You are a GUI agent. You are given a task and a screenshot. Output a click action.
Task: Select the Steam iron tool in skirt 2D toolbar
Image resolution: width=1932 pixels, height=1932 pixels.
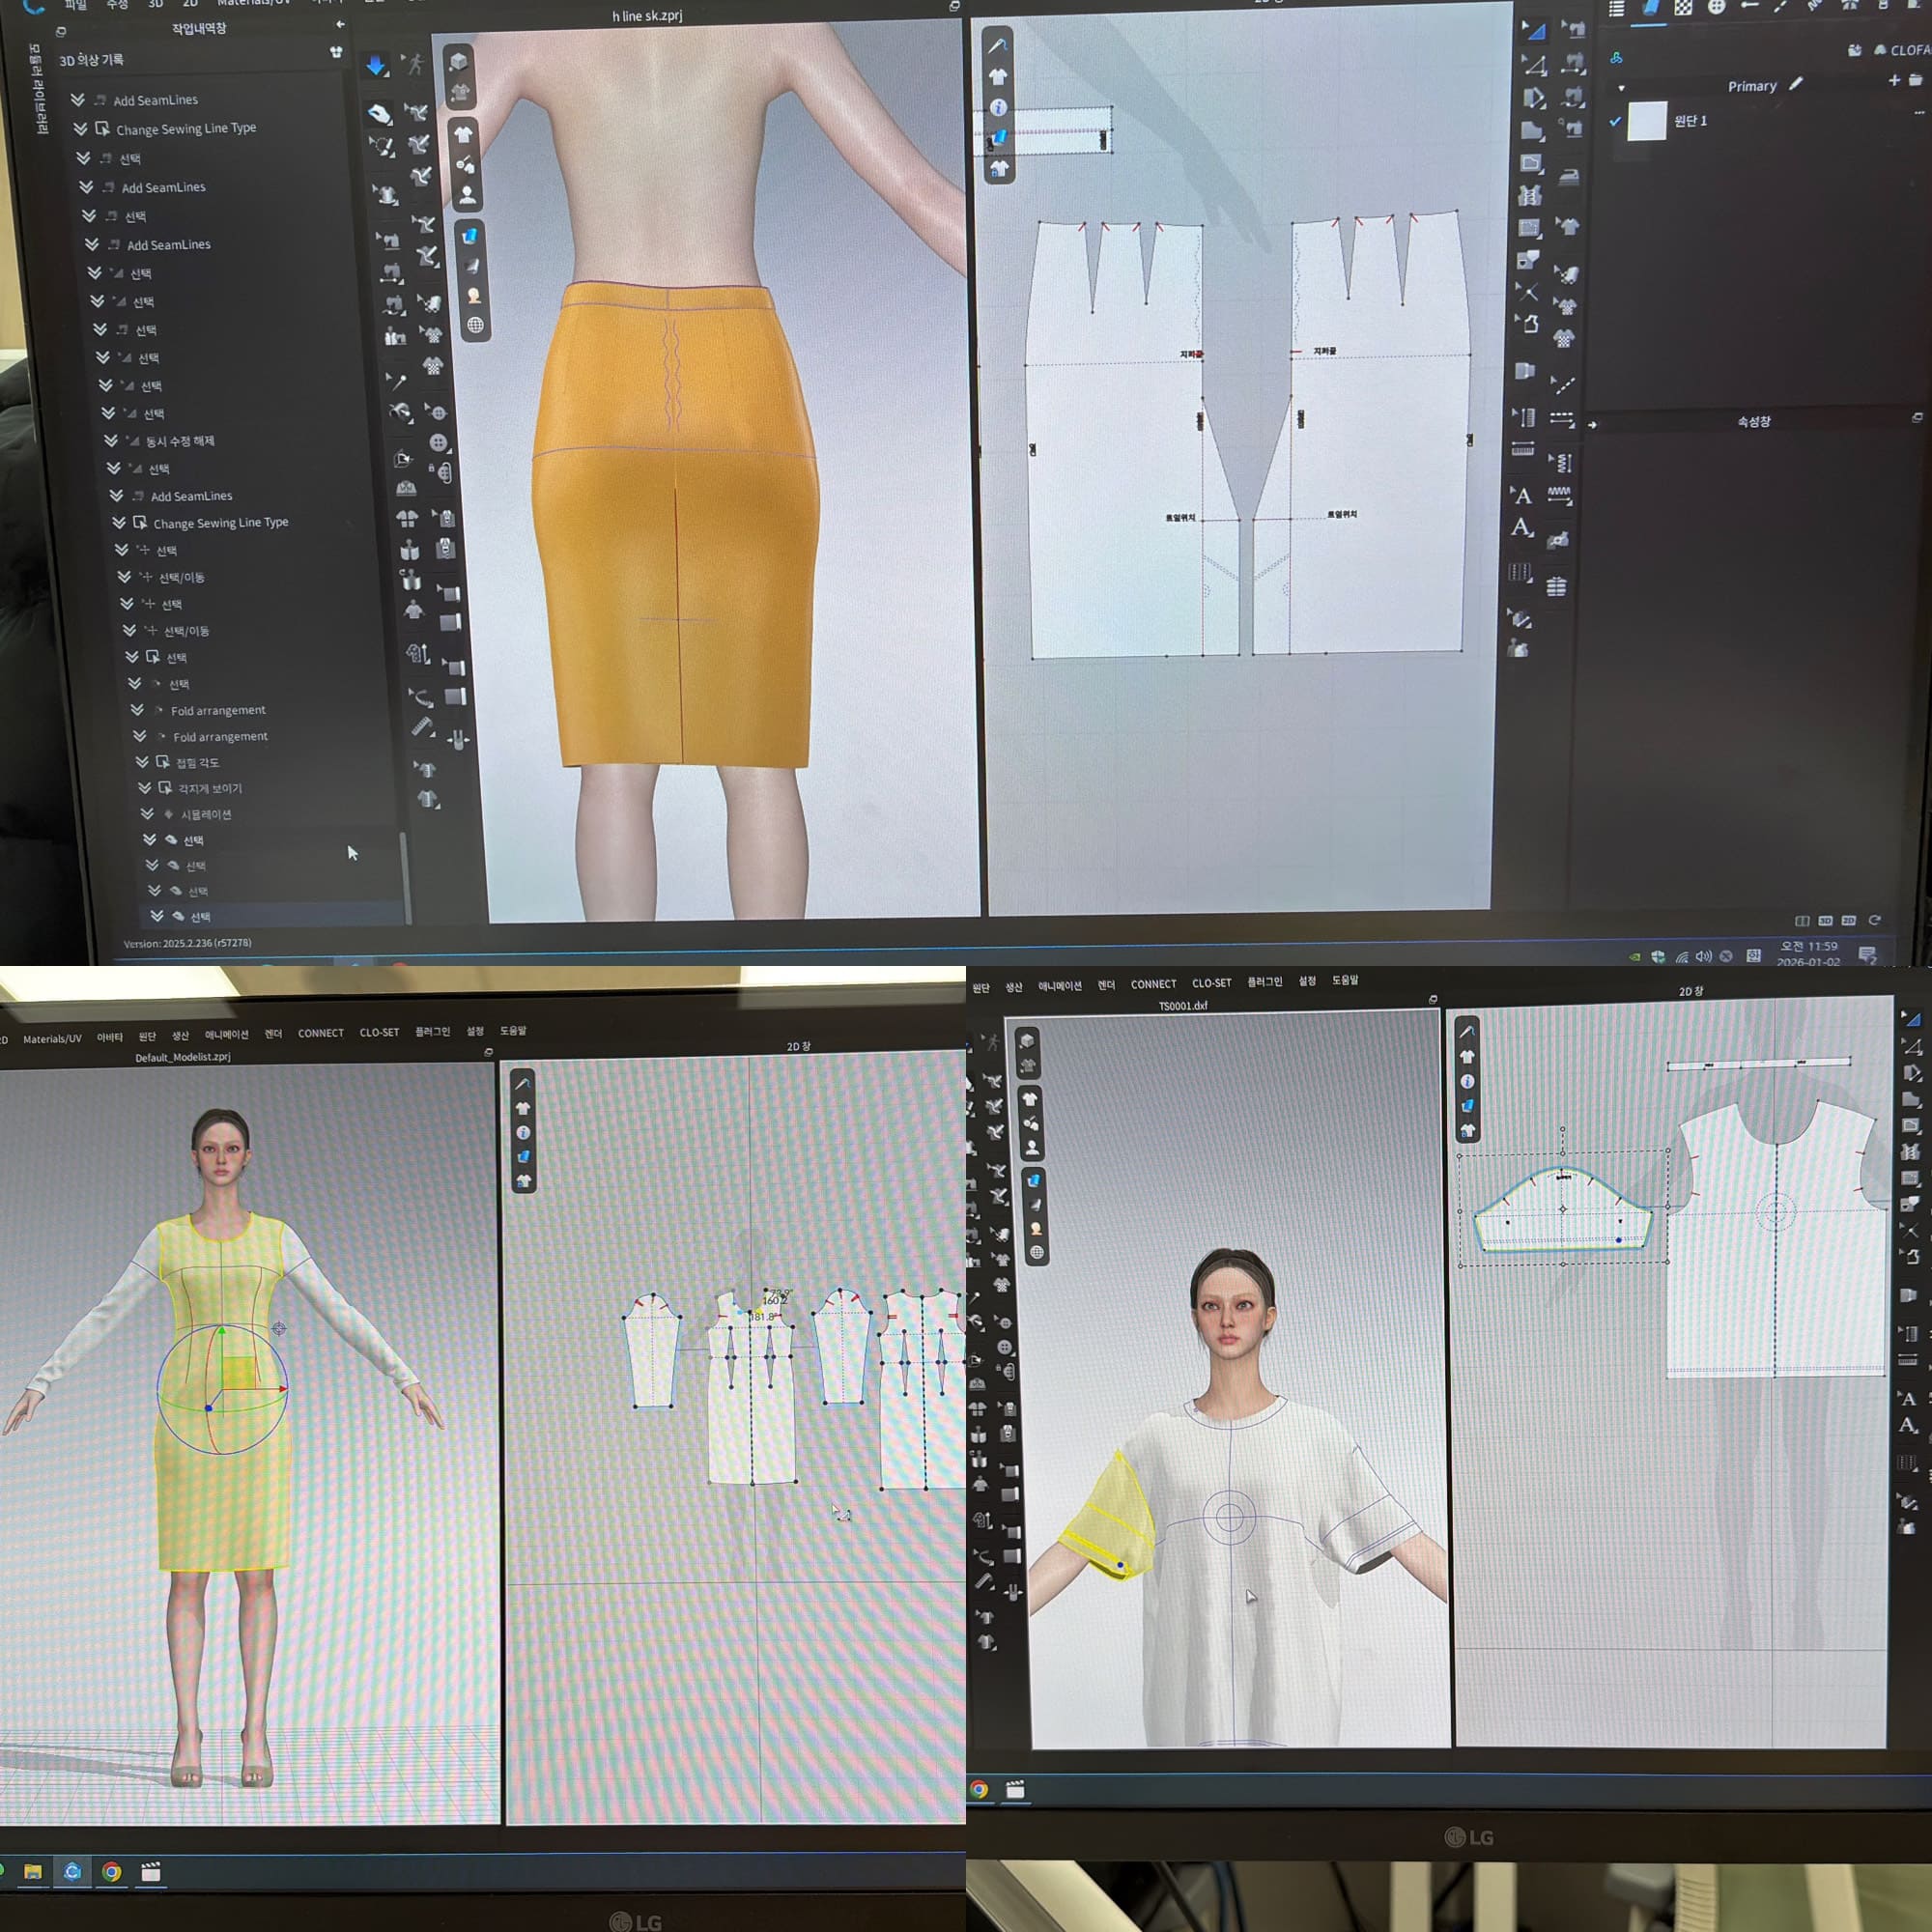pos(1569,177)
